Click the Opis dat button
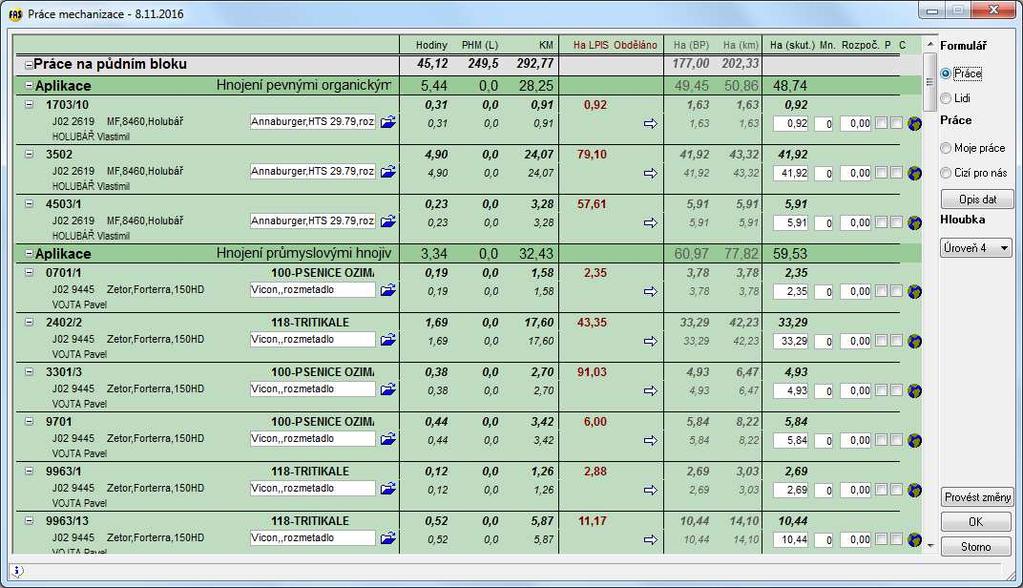Viewport: 1023px width, 588px height. [x=977, y=199]
